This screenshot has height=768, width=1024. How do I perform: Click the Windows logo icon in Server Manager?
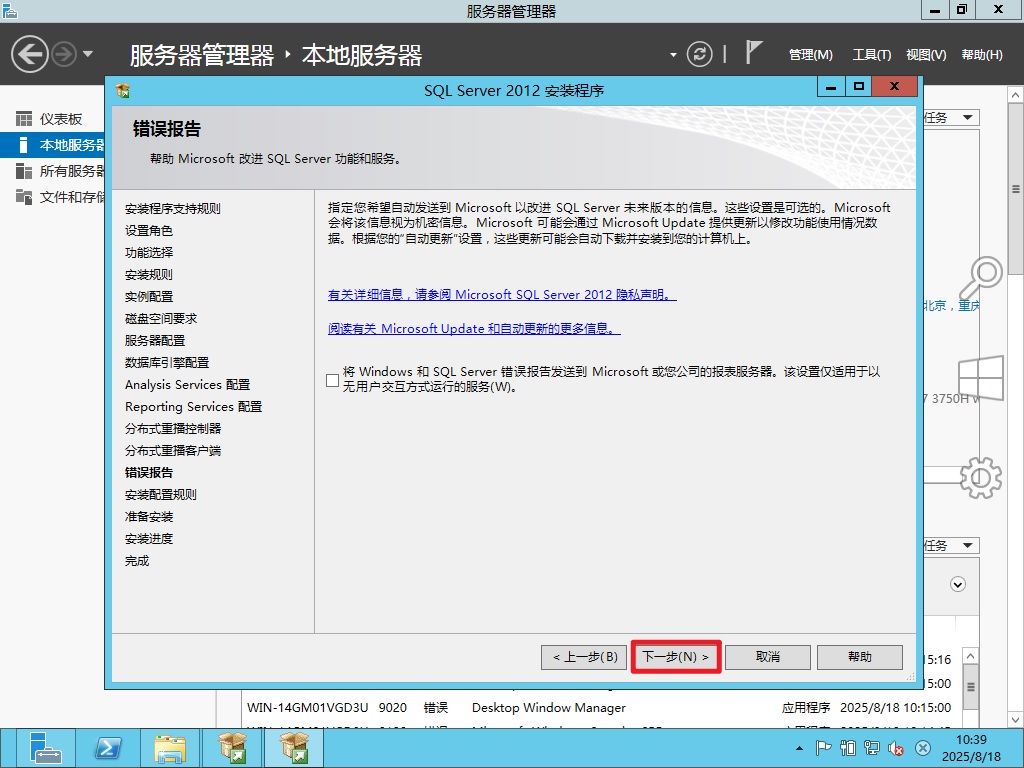point(981,377)
